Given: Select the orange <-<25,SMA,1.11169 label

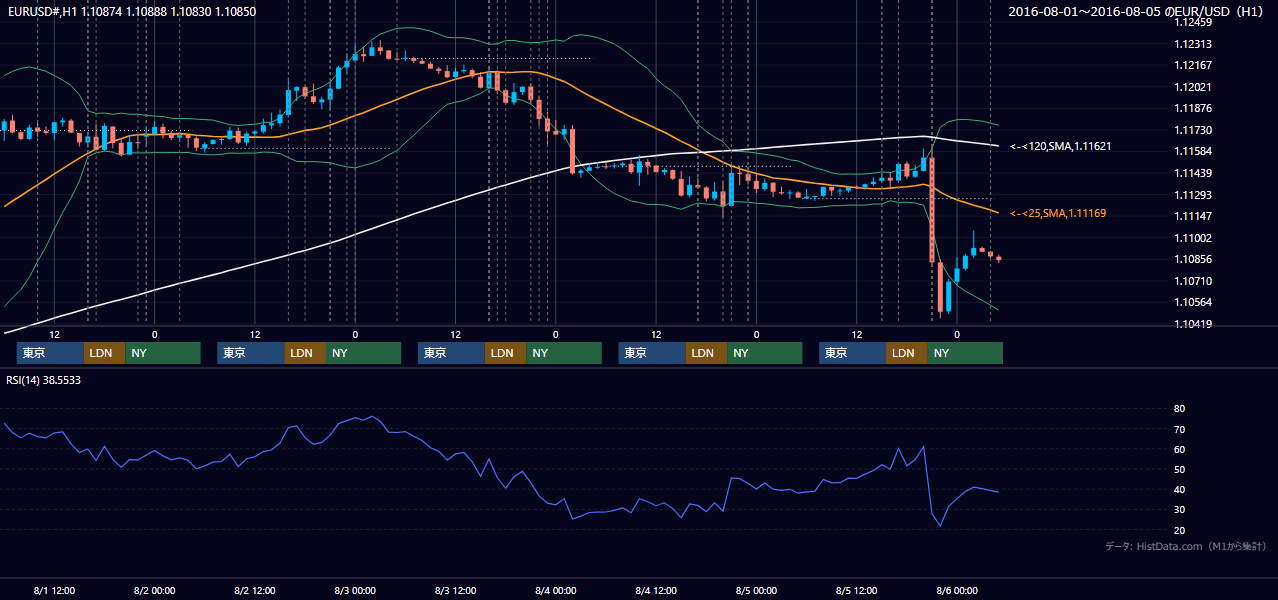Looking at the screenshot, I should pyautogui.click(x=1058, y=213).
